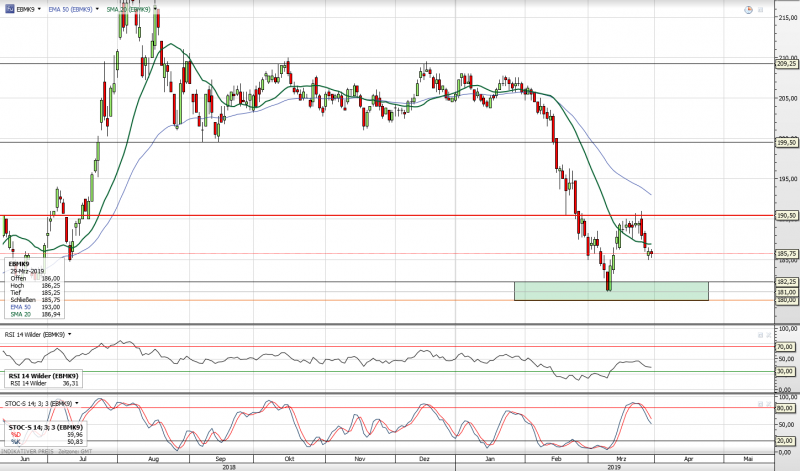
Task: Click the clock icon at top right
Action: pos(748,9)
